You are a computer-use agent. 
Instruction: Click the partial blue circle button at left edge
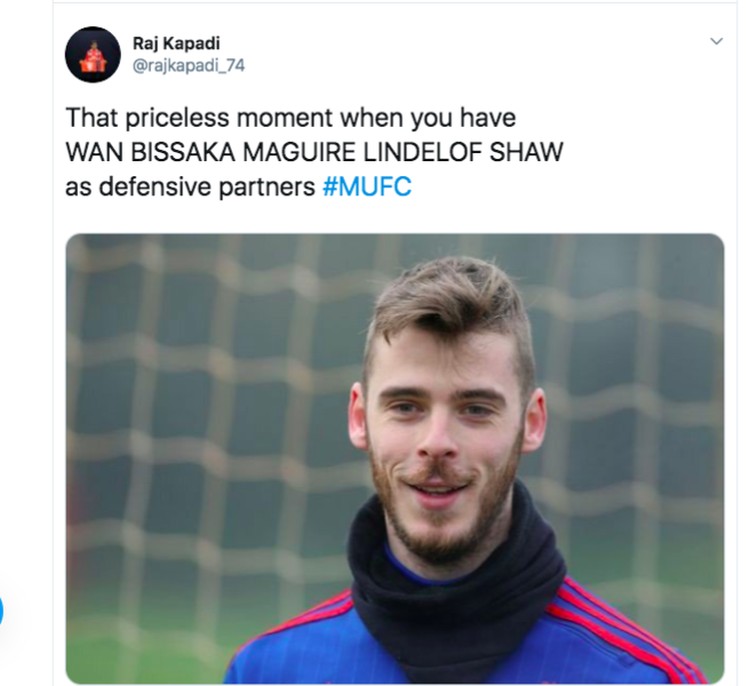tap(1, 611)
